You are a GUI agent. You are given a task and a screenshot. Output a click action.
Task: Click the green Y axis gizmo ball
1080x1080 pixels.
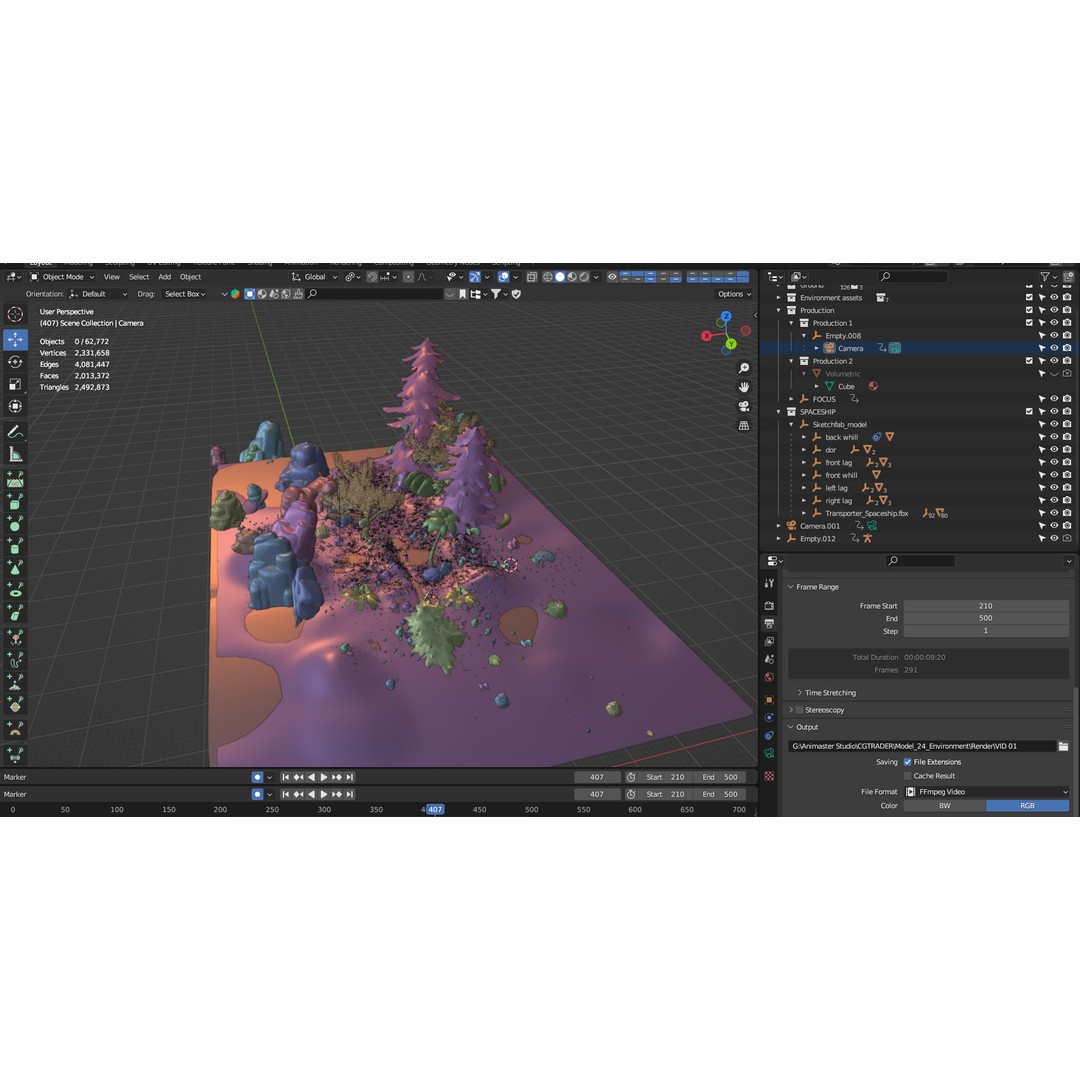click(x=731, y=344)
